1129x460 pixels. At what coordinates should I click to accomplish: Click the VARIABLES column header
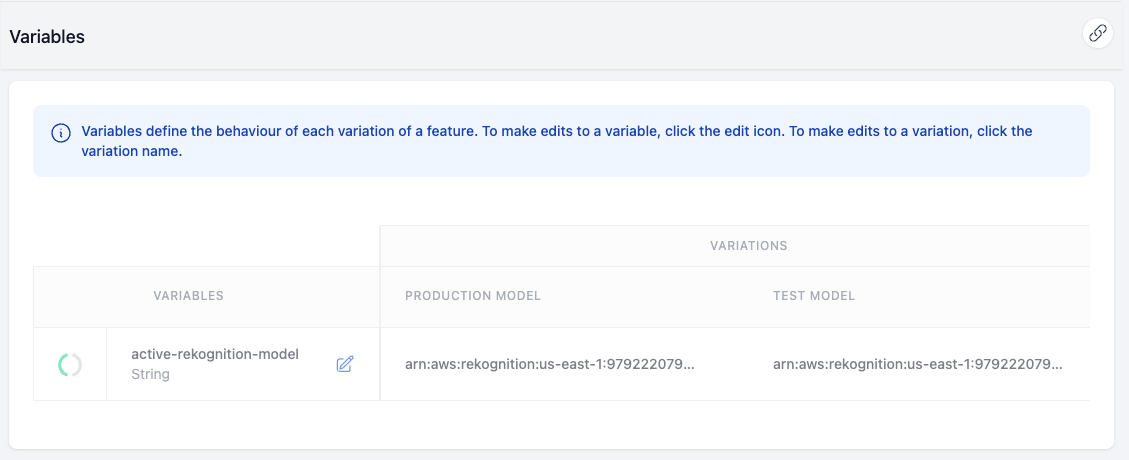point(188,296)
